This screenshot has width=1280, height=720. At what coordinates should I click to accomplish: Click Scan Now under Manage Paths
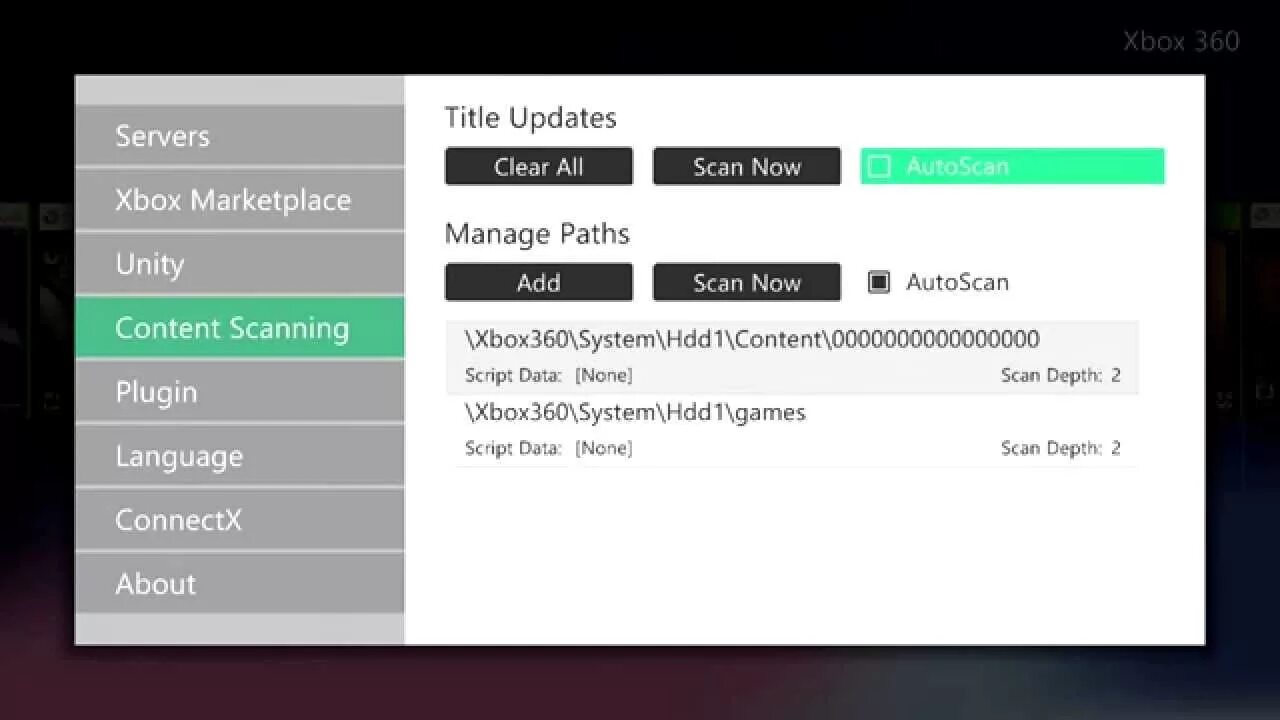point(747,282)
